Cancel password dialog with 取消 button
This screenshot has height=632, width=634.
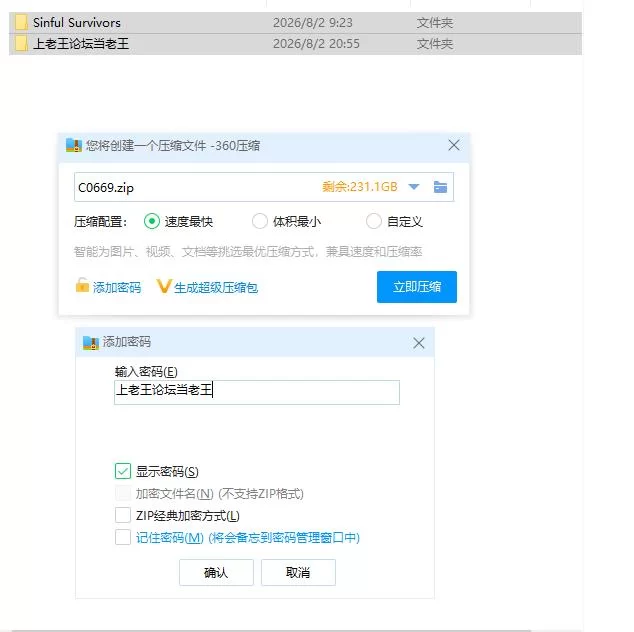point(298,572)
